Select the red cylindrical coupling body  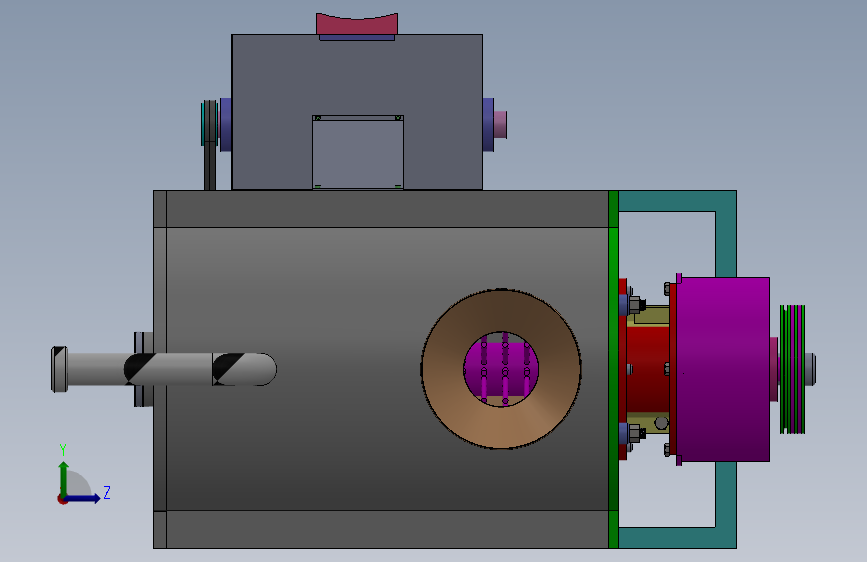point(647,369)
